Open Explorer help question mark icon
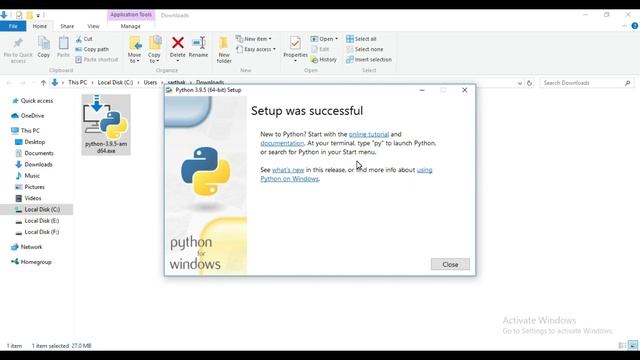 coord(635,26)
